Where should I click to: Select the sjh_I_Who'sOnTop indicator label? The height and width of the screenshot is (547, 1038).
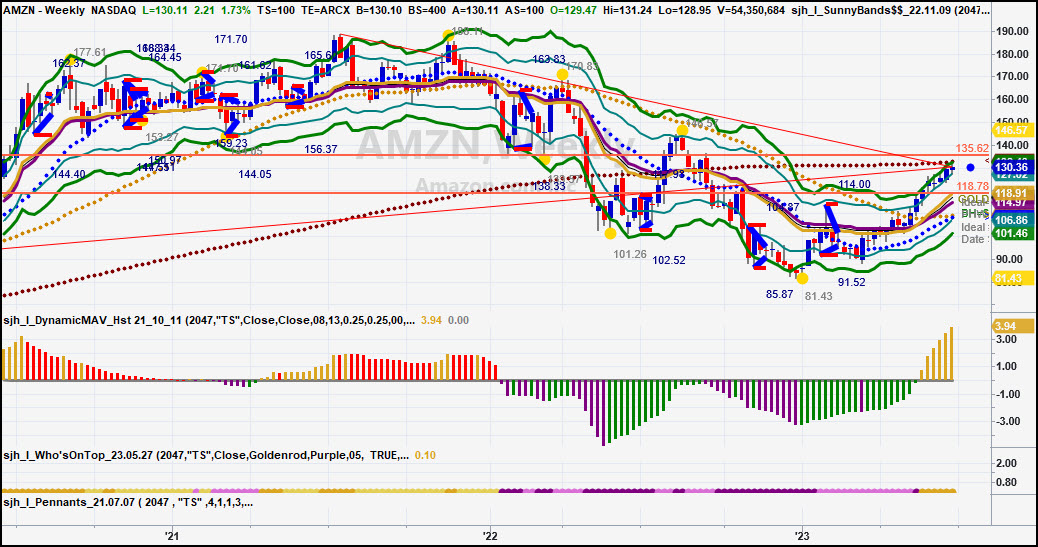[205, 456]
